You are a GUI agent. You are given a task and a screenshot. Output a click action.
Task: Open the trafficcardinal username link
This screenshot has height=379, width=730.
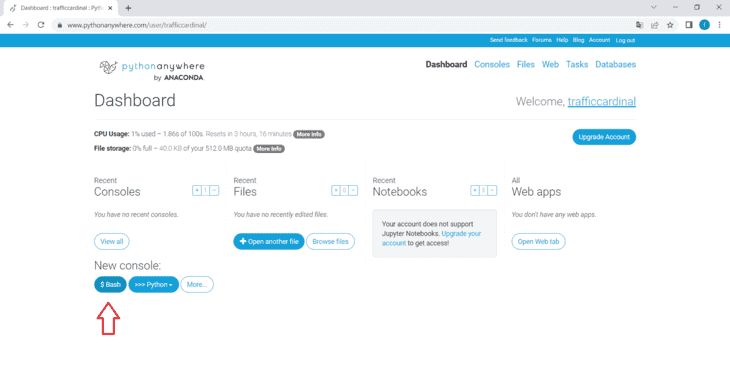click(602, 102)
